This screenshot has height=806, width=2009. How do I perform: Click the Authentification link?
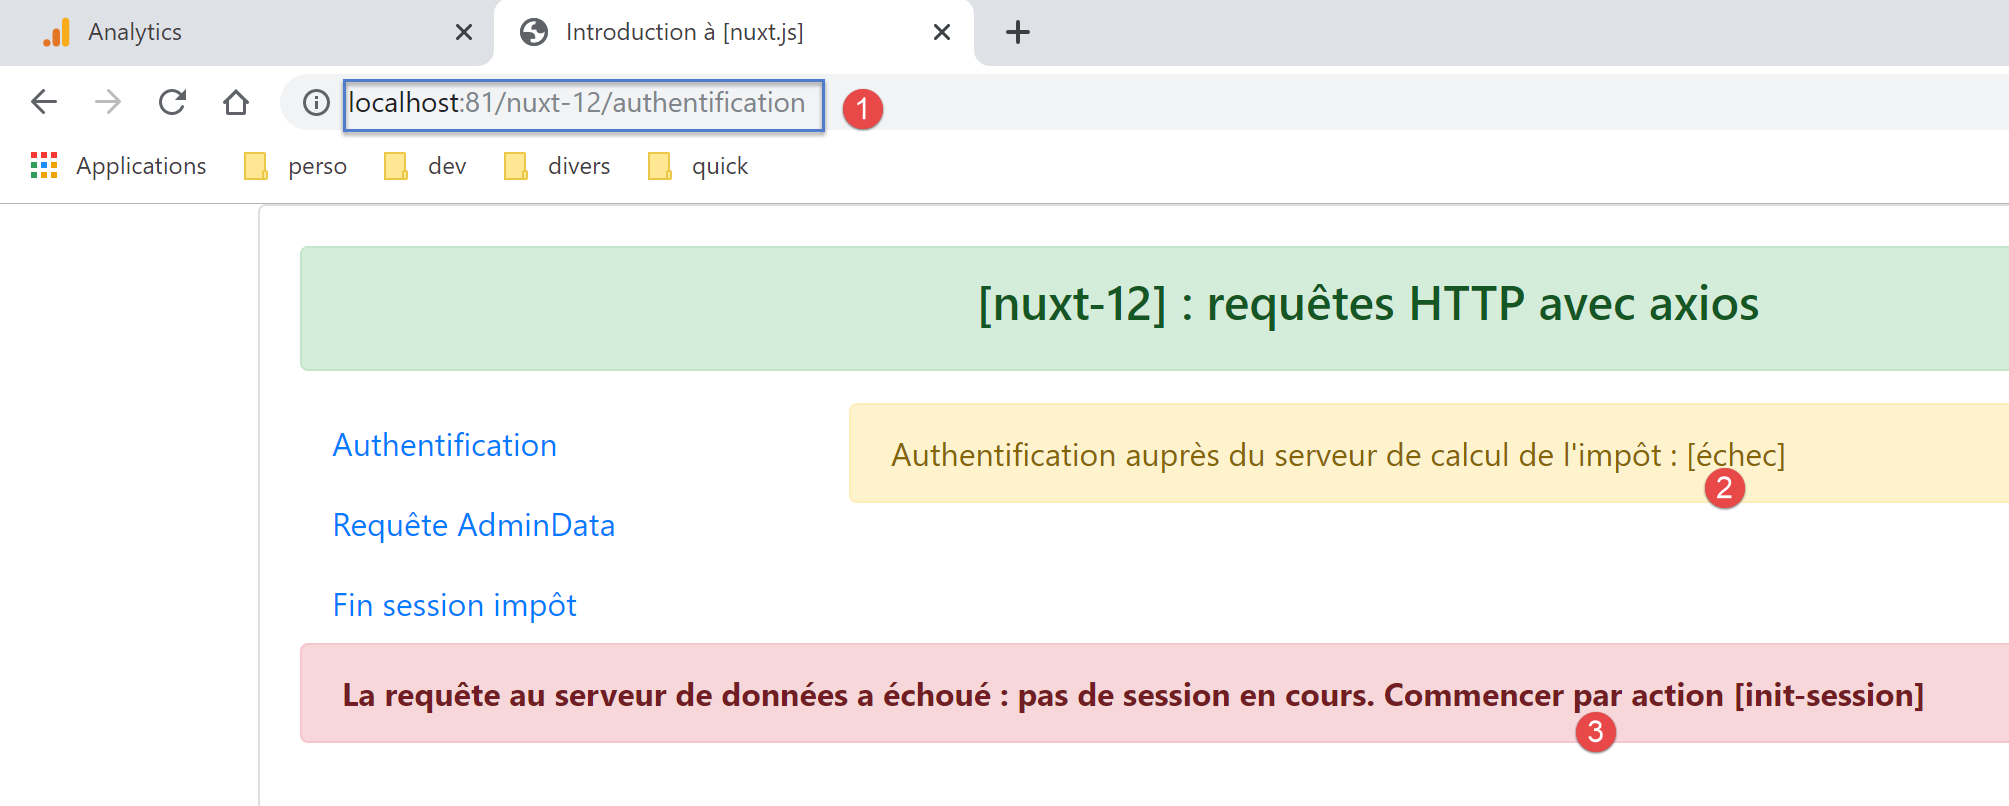pos(444,445)
